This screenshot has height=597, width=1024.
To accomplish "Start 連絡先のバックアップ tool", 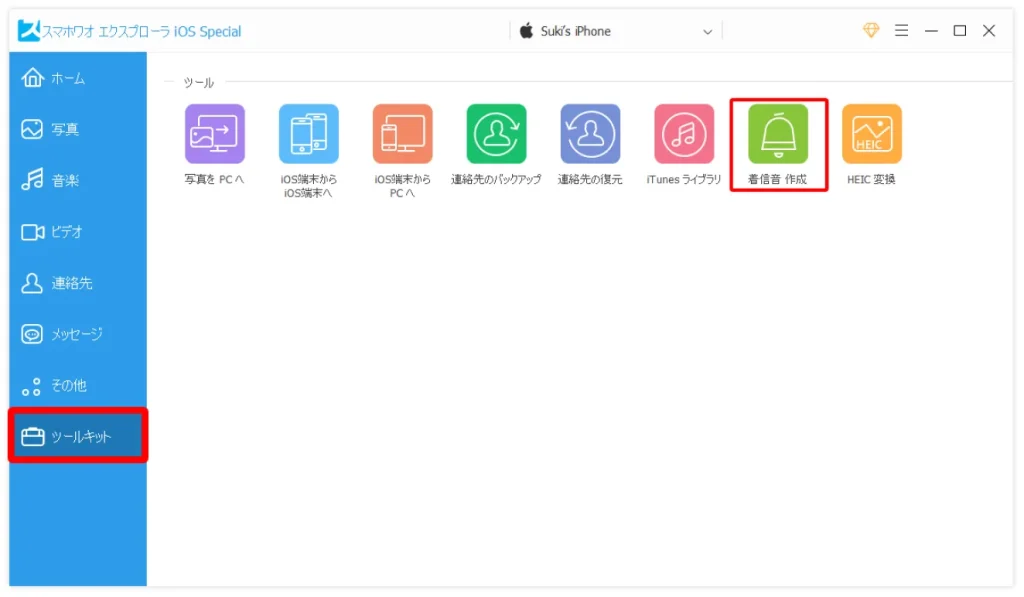I will pyautogui.click(x=496, y=134).
